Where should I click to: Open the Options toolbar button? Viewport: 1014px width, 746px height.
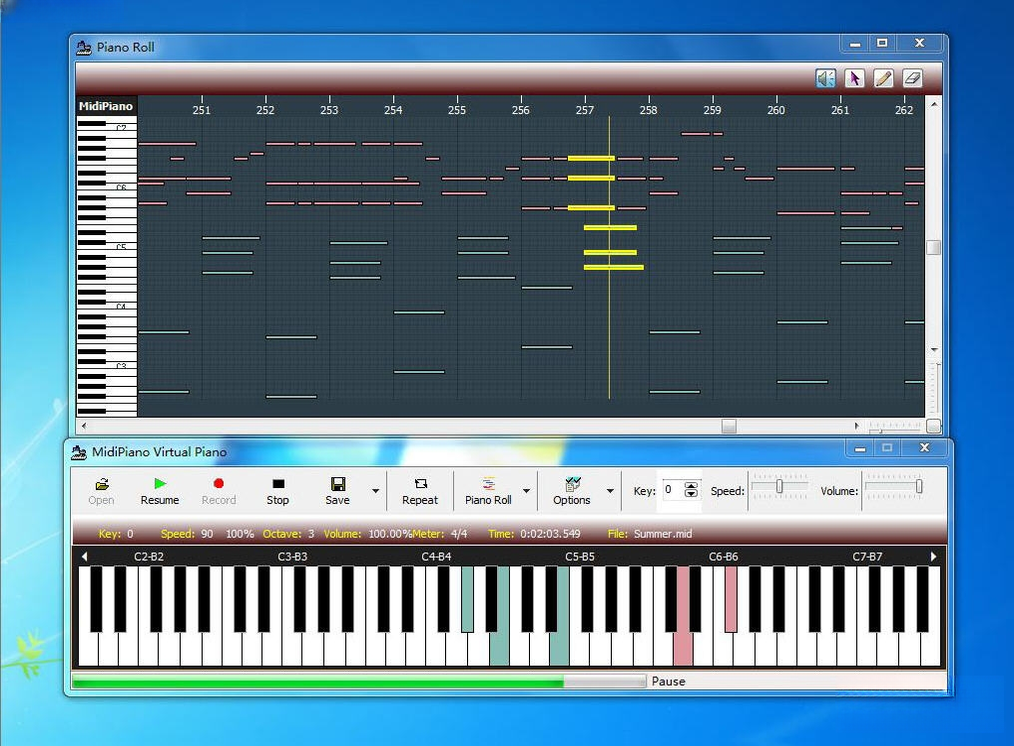[x=572, y=491]
